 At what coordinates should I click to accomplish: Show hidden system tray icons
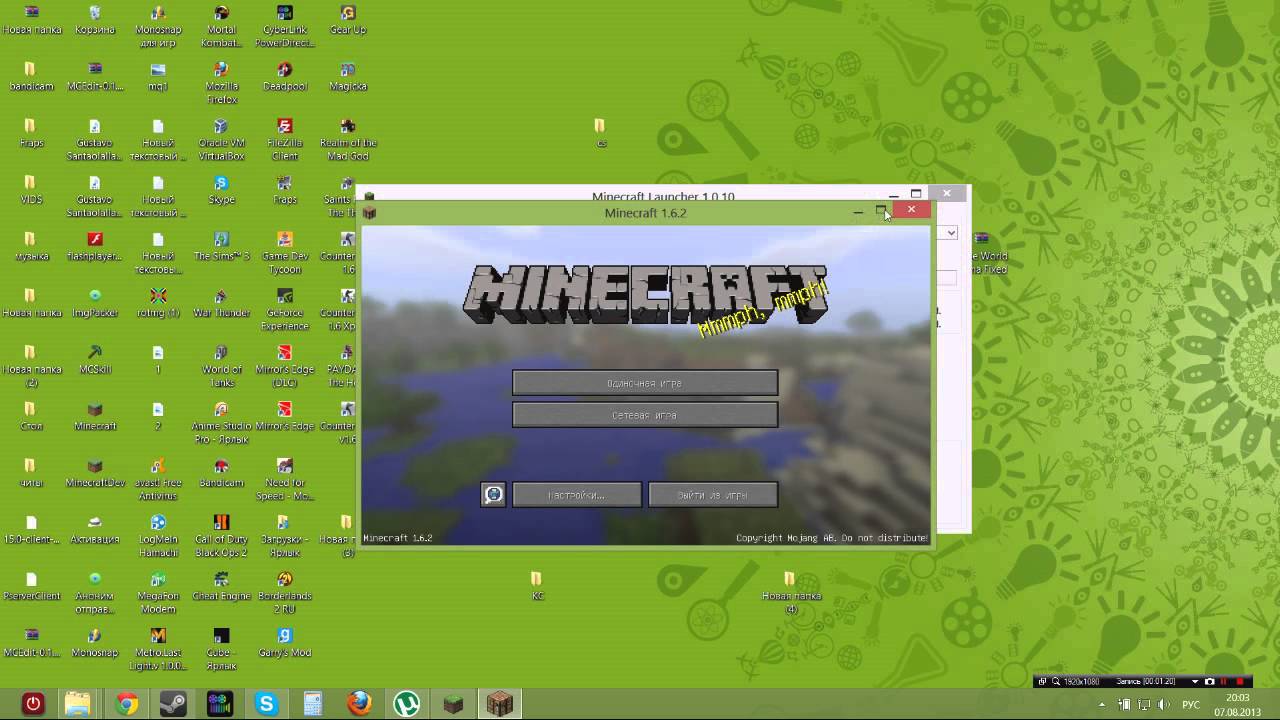[x=1103, y=705]
